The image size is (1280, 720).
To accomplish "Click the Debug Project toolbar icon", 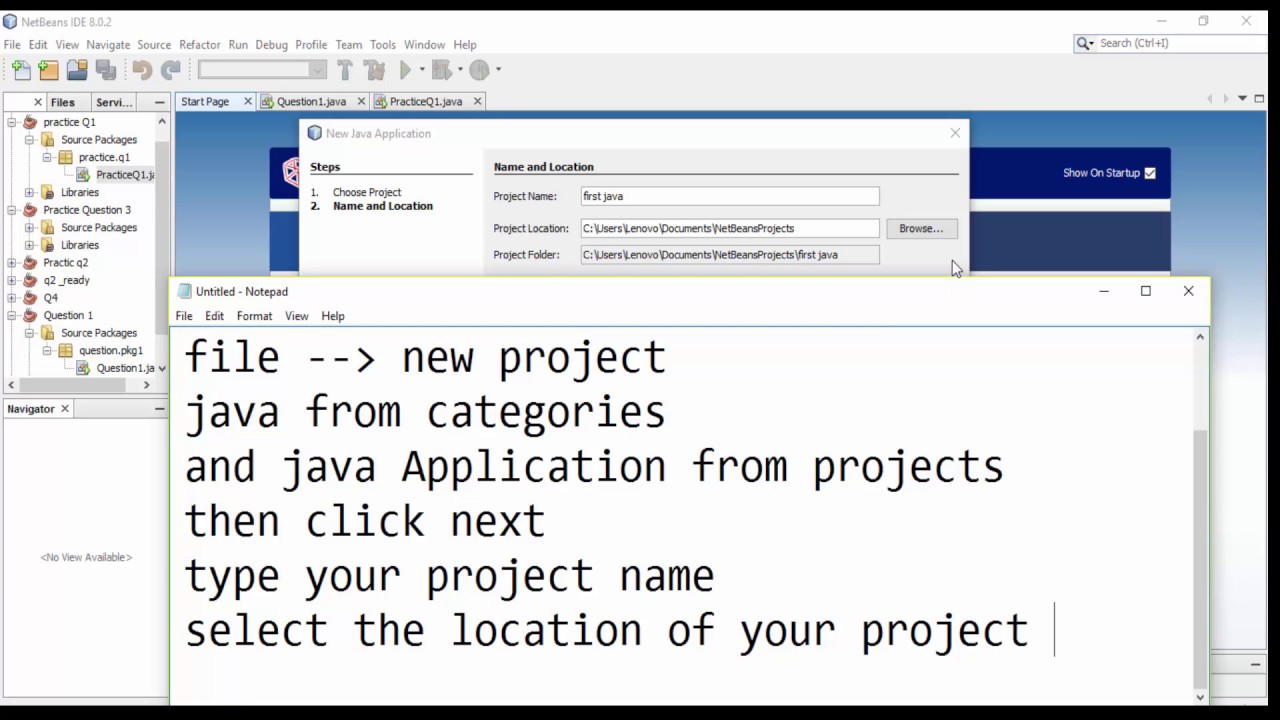I will (x=441, y=70).
